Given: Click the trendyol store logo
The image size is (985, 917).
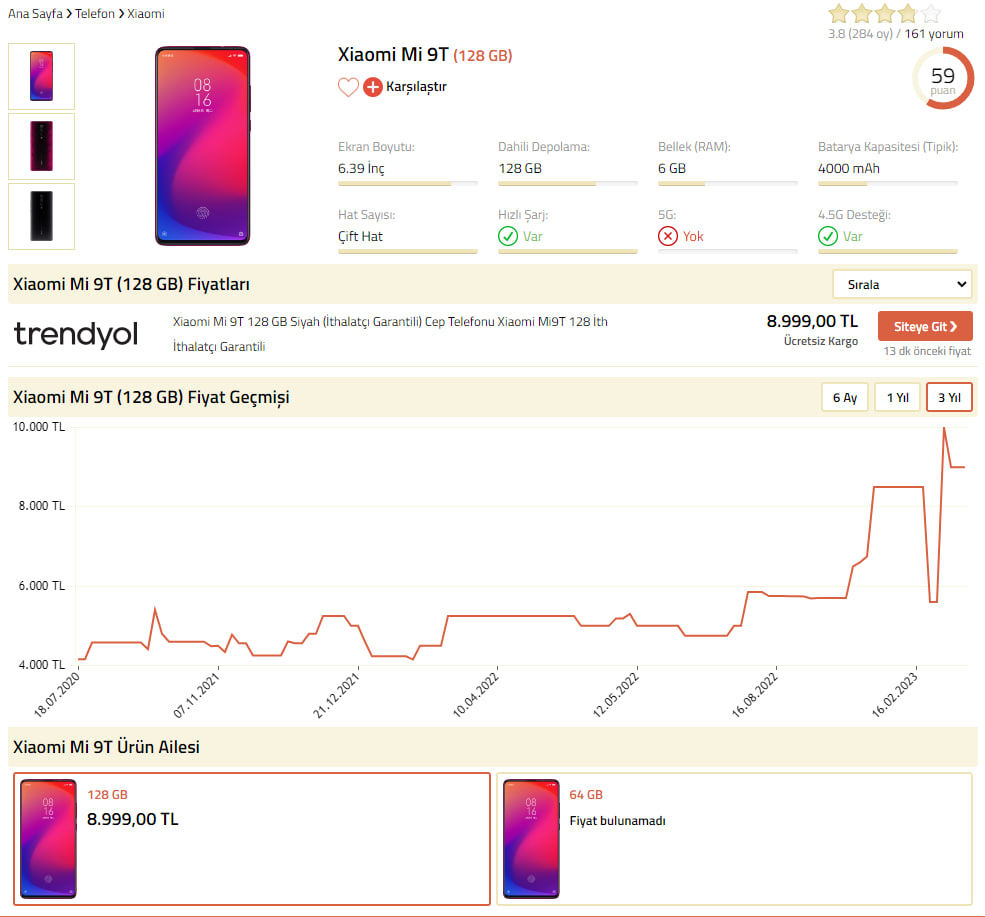Looking at the screenshot, I should pyautogui.click(x=76, y=335).
